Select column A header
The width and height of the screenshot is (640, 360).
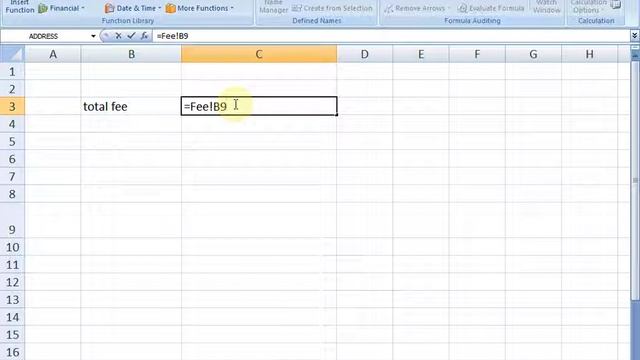pos(53,54)
